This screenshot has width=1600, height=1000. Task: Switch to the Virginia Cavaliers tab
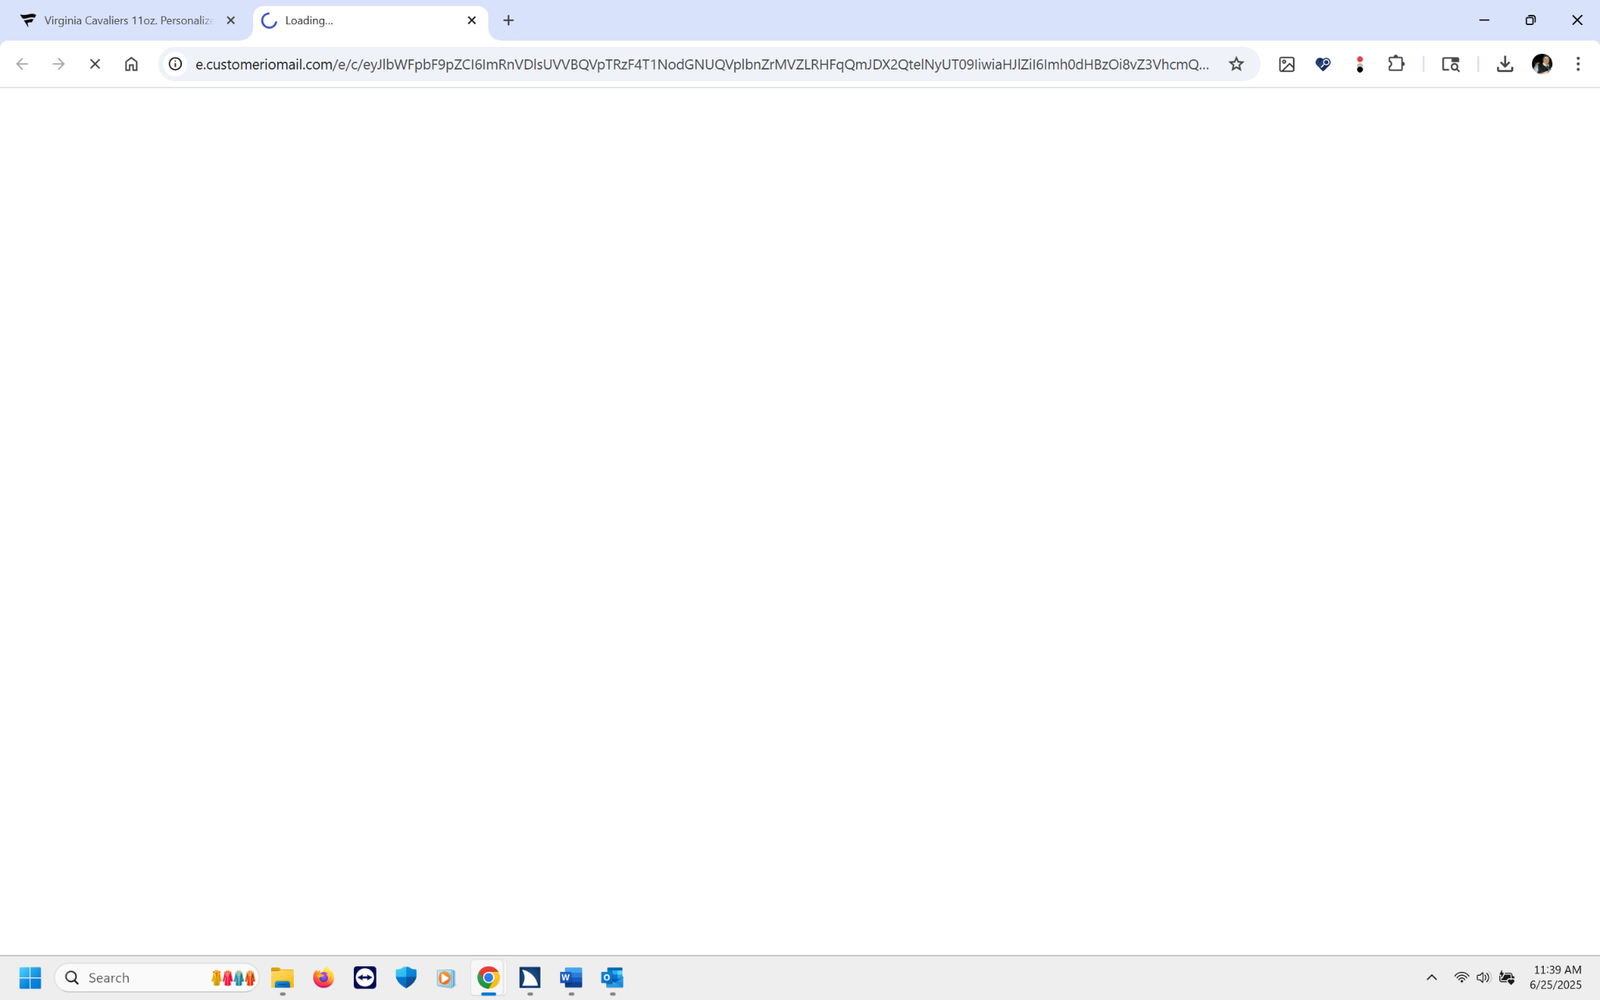[128, 20]
